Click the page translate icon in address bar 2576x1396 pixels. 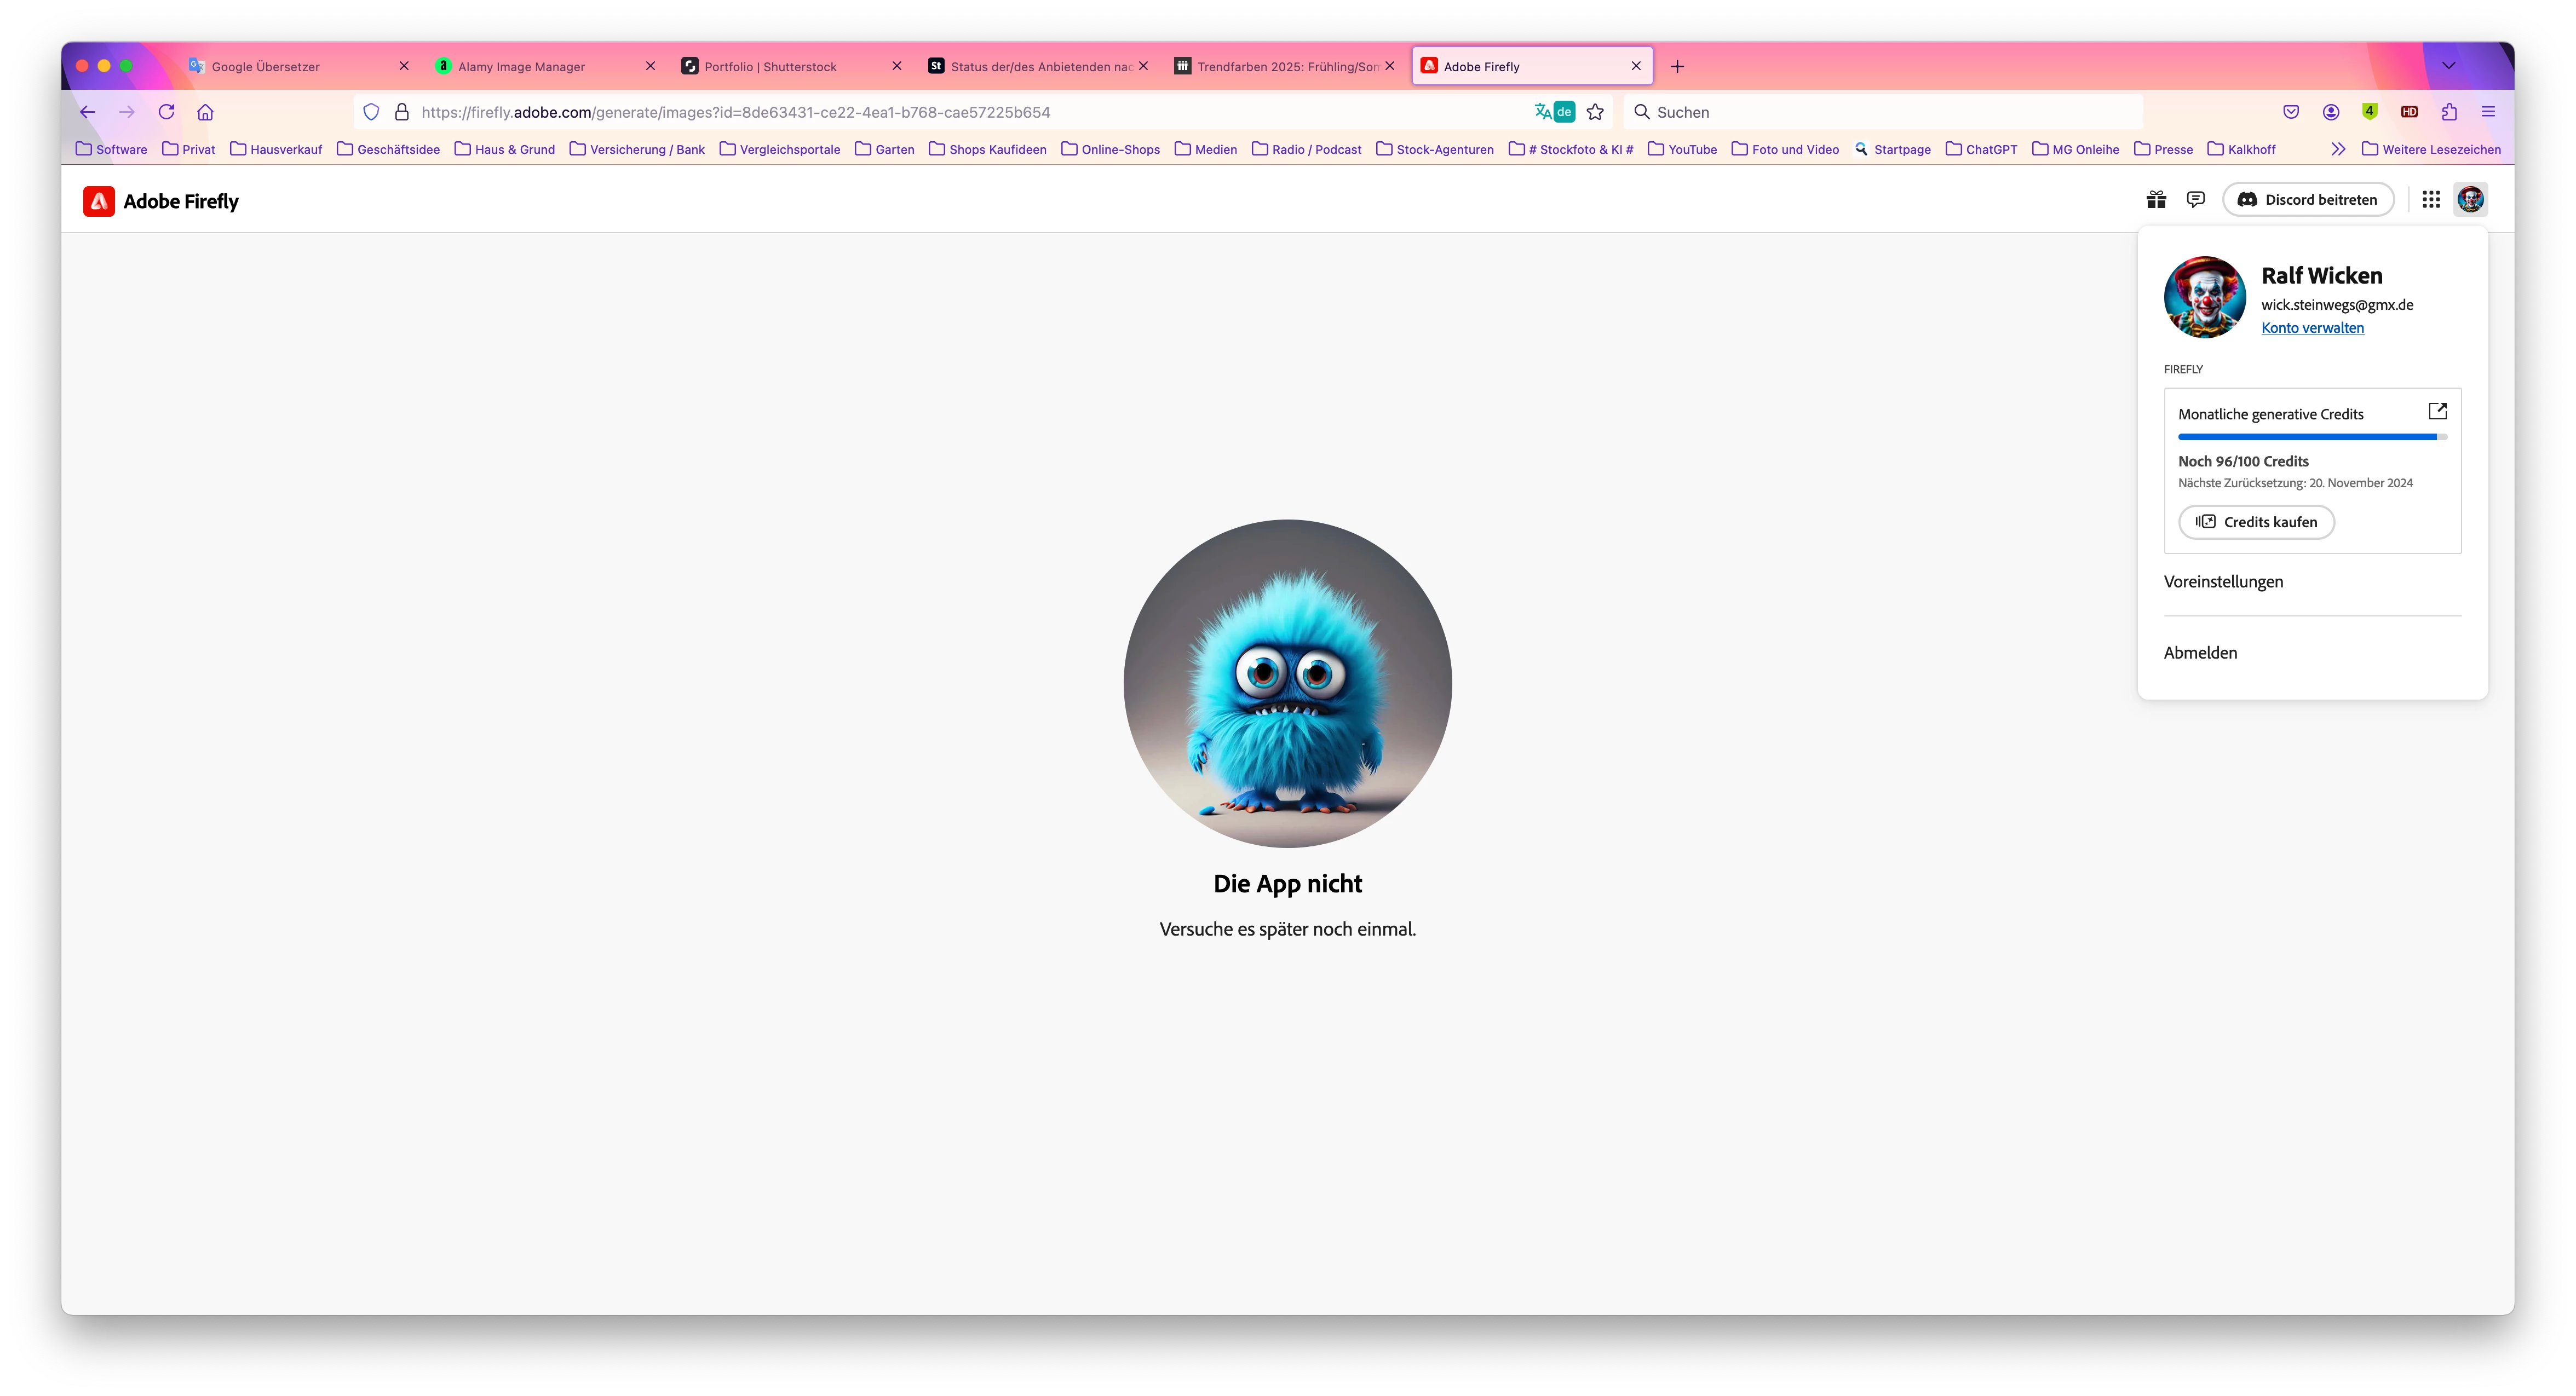coord(1543,112)
